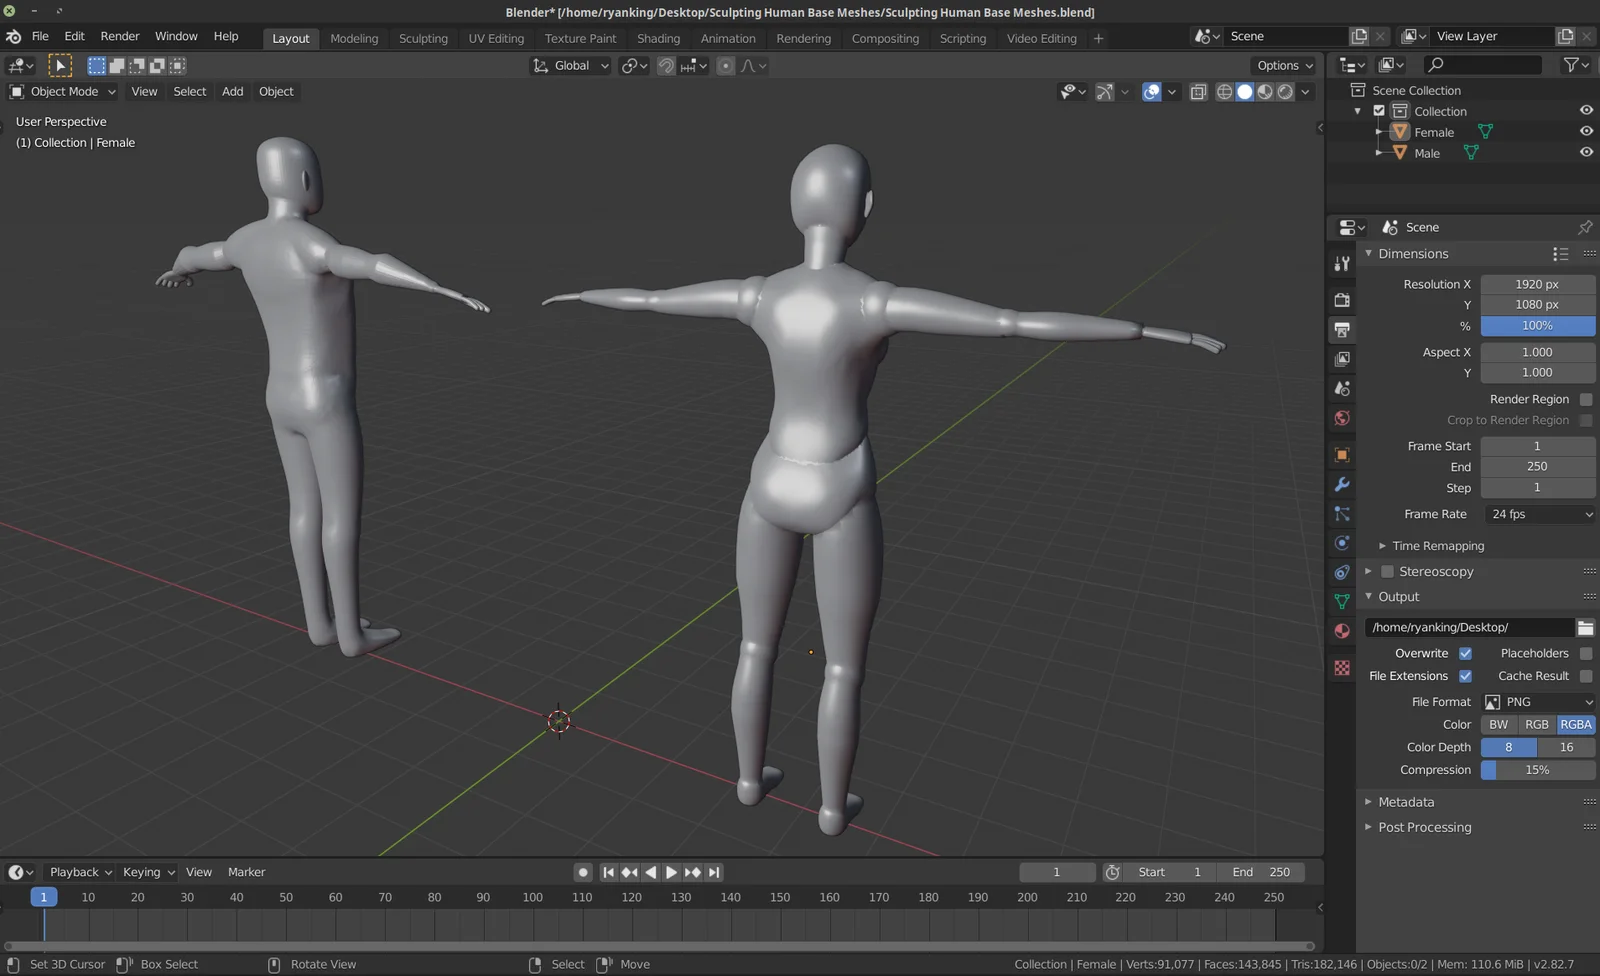
Task: Jump to end of playback range
Action: coord(713,871)
